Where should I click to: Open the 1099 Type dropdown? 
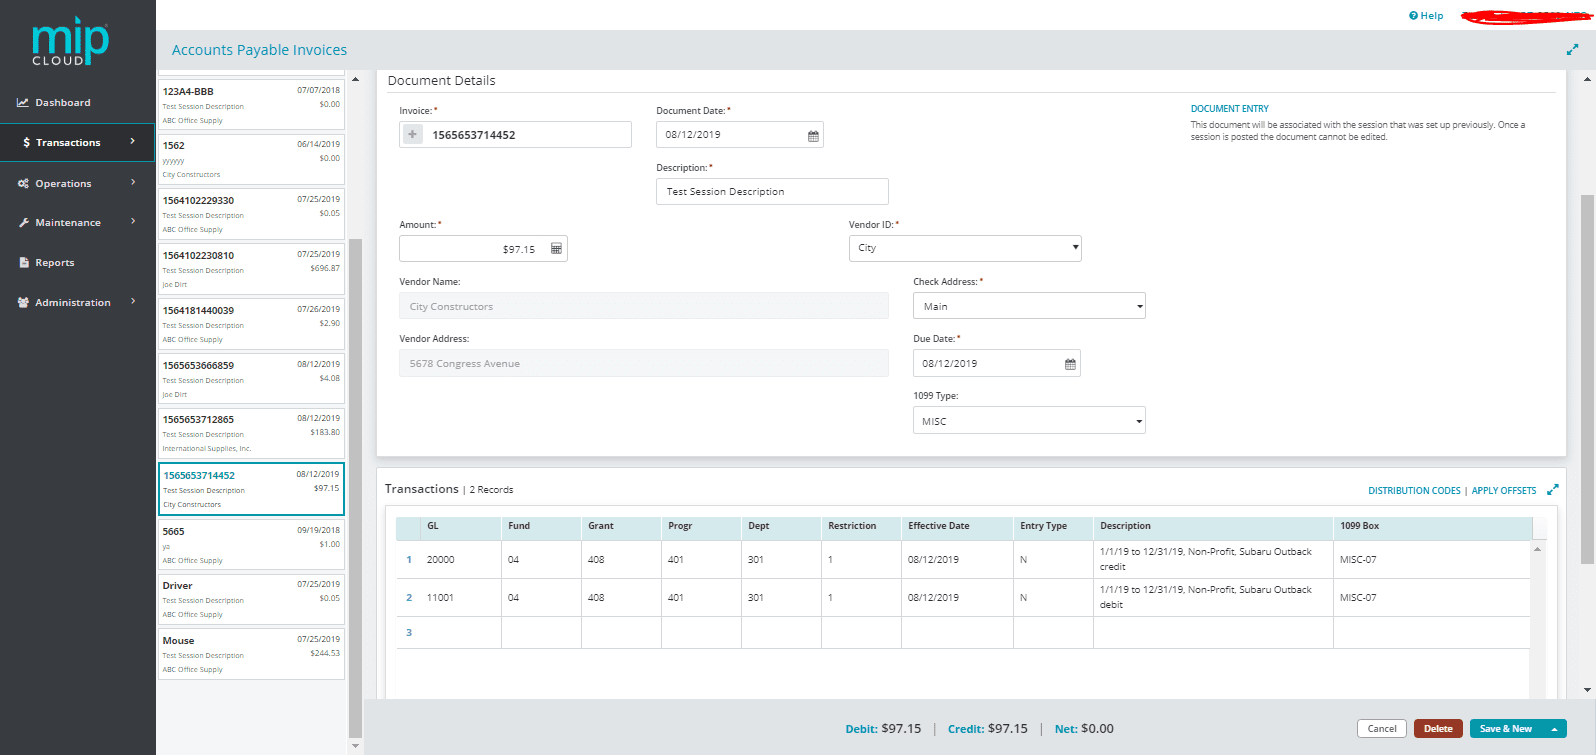1029,421
